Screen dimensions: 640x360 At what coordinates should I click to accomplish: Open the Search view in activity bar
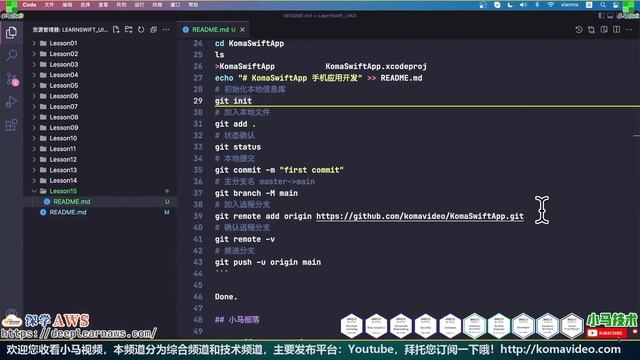[x=11, y=55]
